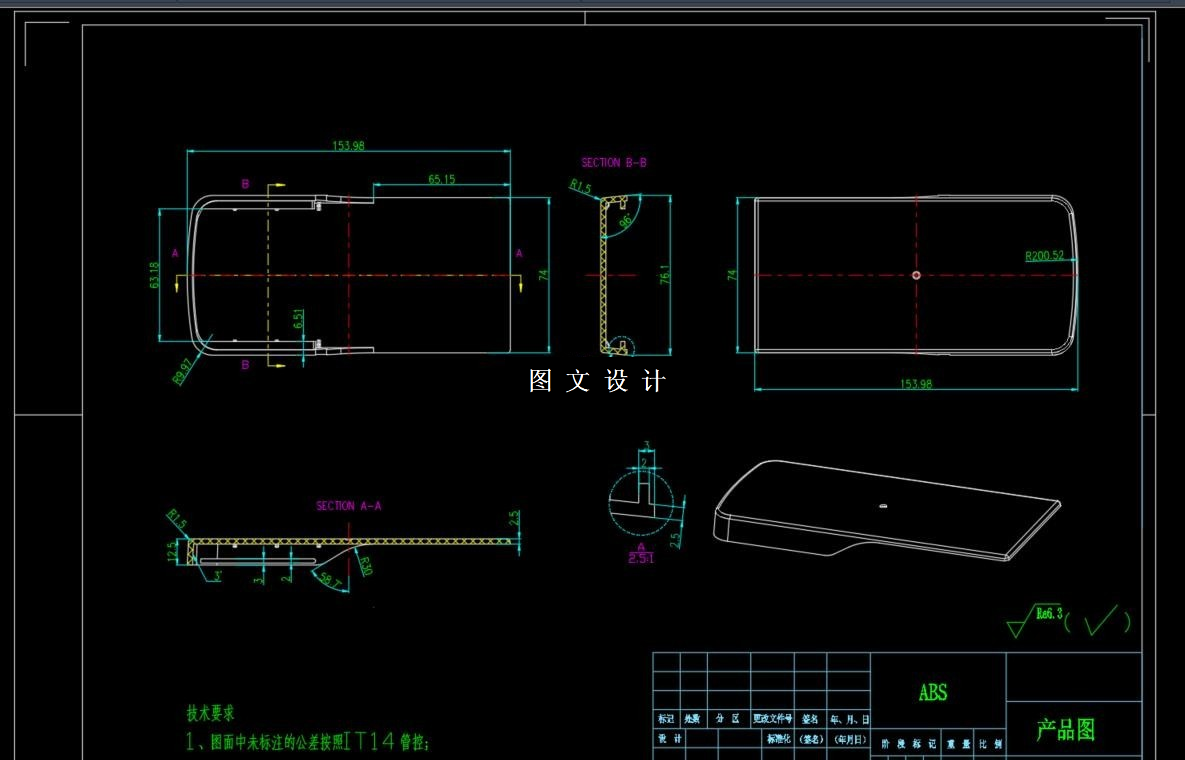Click the 58.7 angle dimension
Screen dimensions: 1185x760
coord(331,580)
